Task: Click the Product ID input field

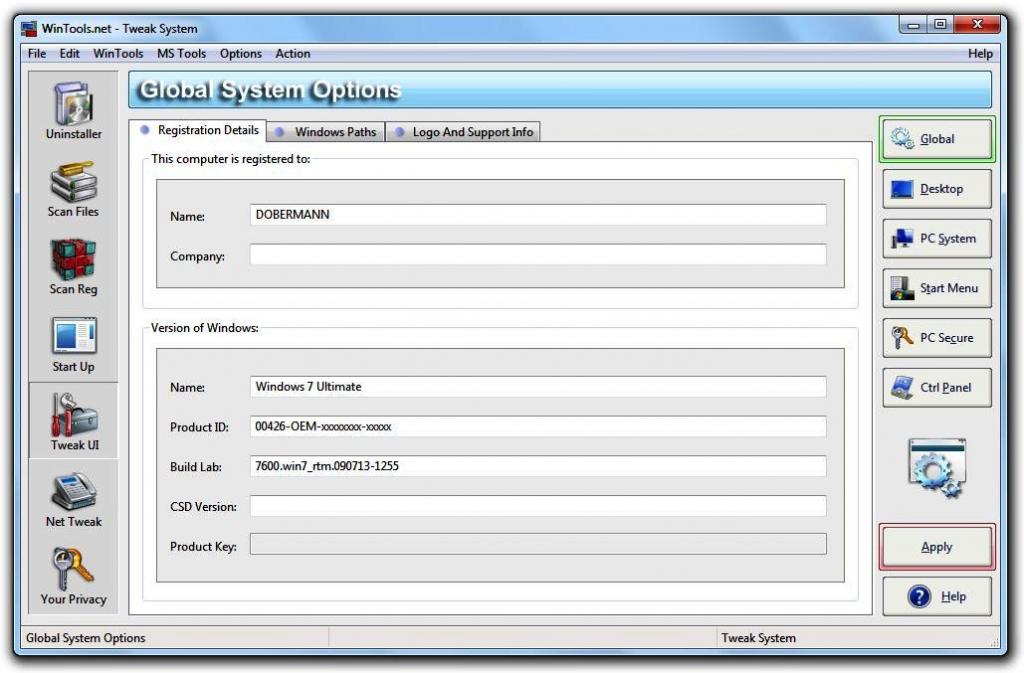Action: pyautogui.click(x=538, y=426)
